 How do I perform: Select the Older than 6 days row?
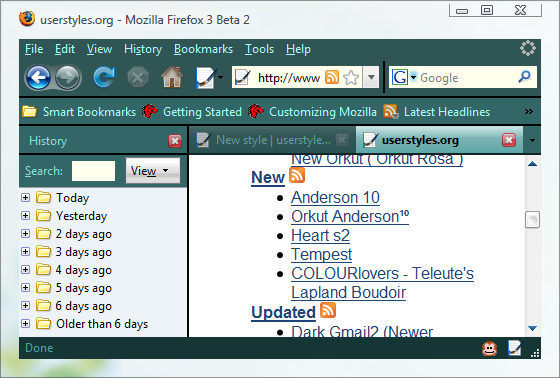click(x=103, y=324)
